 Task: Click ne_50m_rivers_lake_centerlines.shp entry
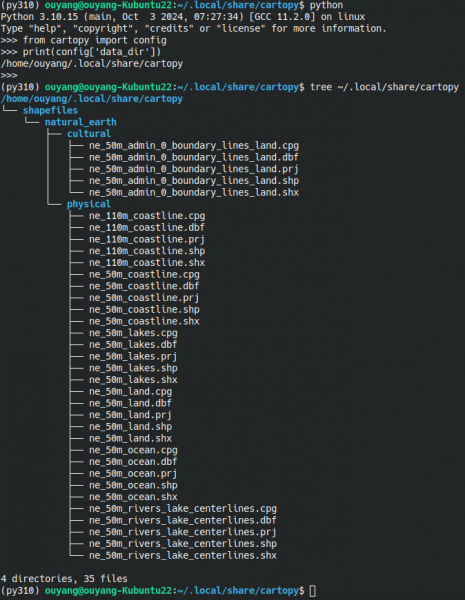pyautogui.click(x=183, y=544)
